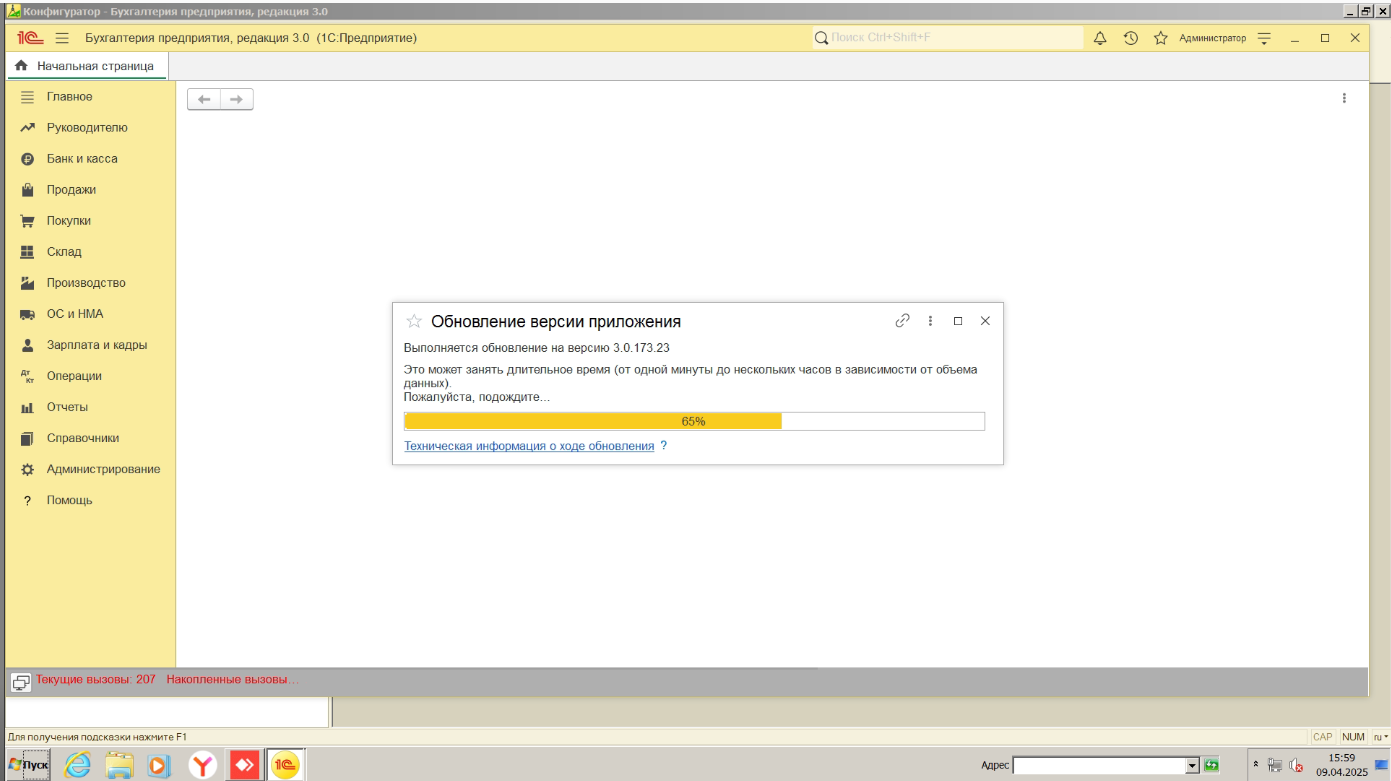The width and height of the screenshot is (1391, 781).
Task: Click the network icon in system tray
Action: [1275, 766]
